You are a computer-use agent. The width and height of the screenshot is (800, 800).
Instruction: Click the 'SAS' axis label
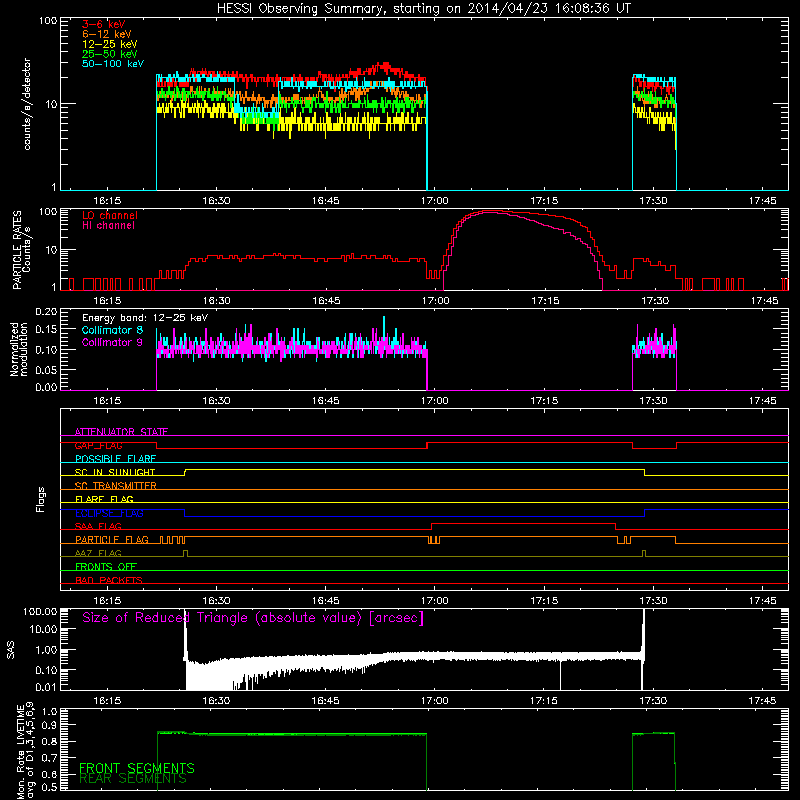pyautogui.click(x=11, y=650)
